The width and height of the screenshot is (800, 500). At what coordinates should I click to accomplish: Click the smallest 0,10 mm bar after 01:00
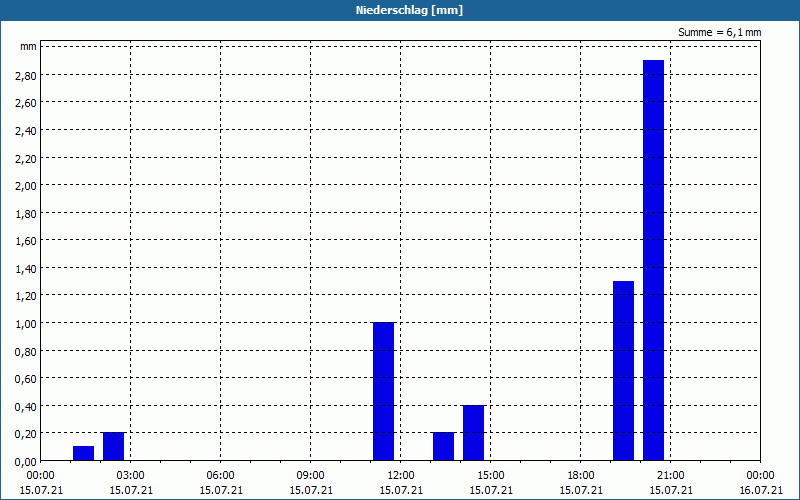click(83, 453)
